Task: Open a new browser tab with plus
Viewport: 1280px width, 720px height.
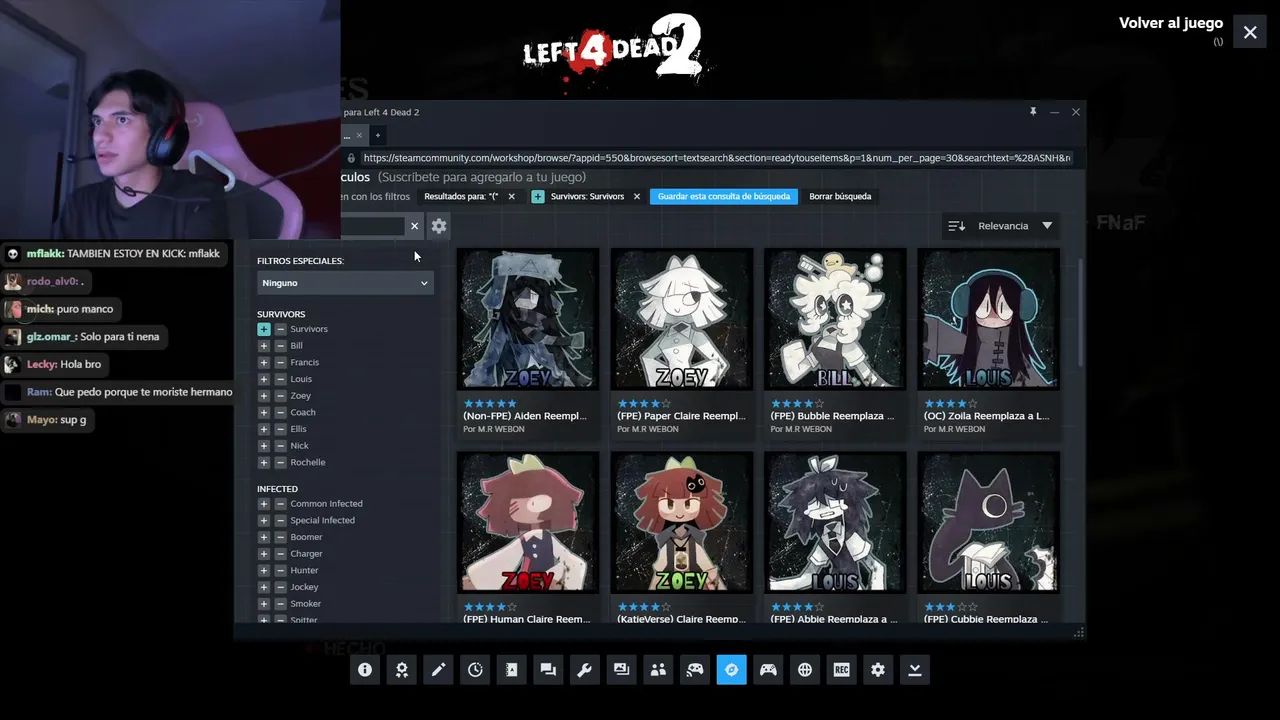Action: [x=377, y=135]
